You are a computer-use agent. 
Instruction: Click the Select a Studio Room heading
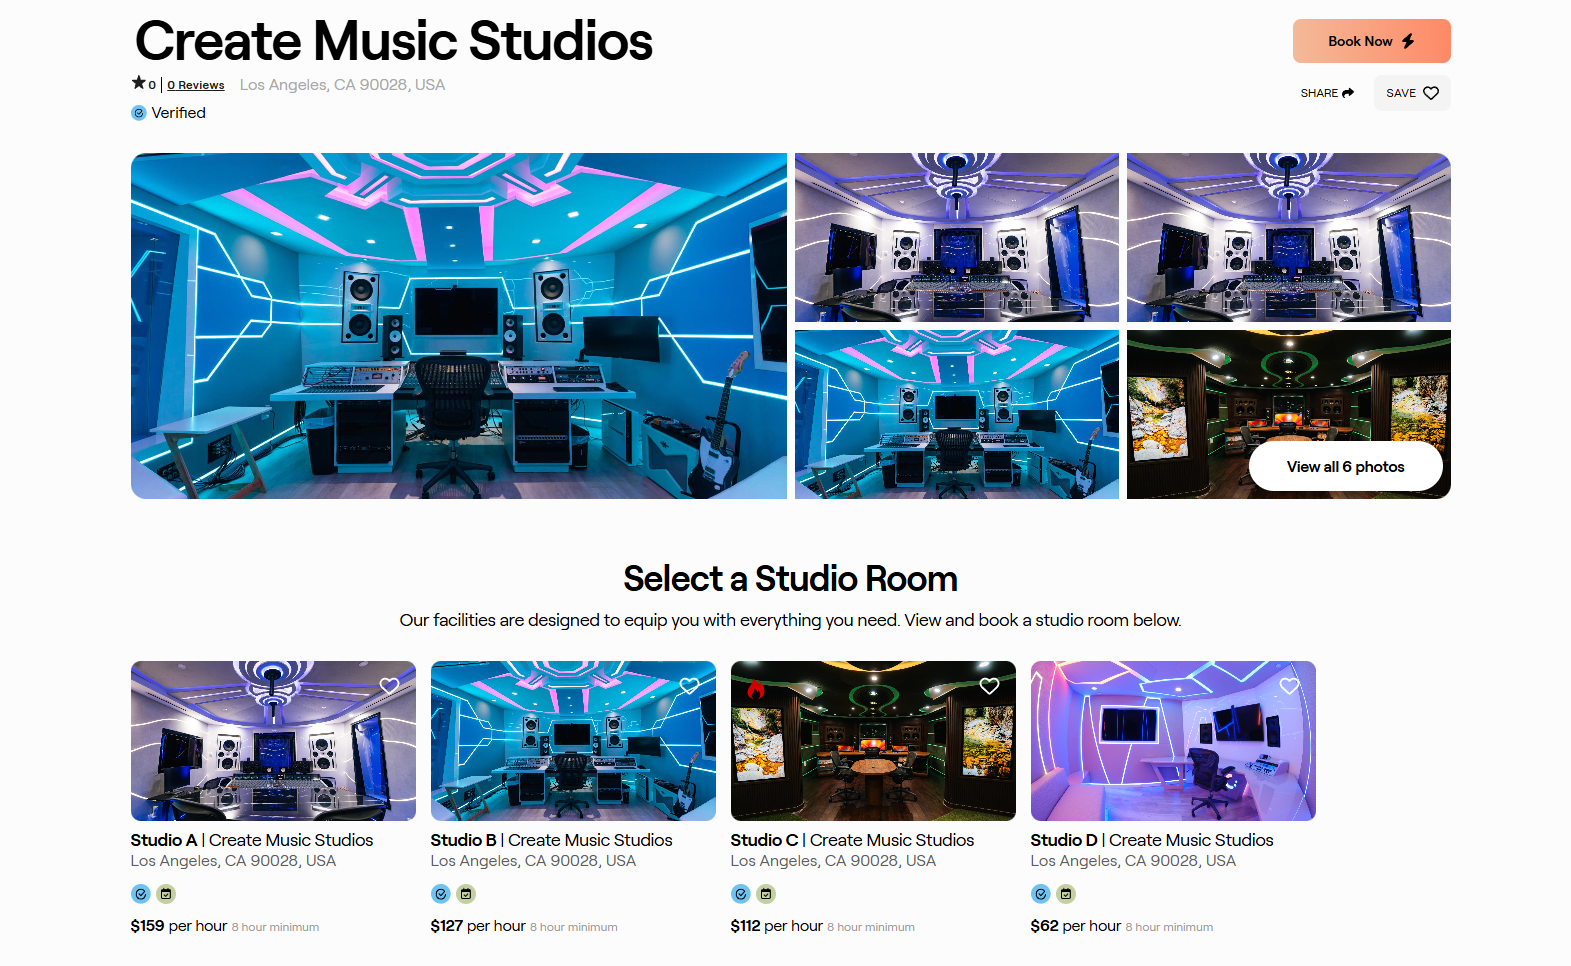(x=790, y=579)
